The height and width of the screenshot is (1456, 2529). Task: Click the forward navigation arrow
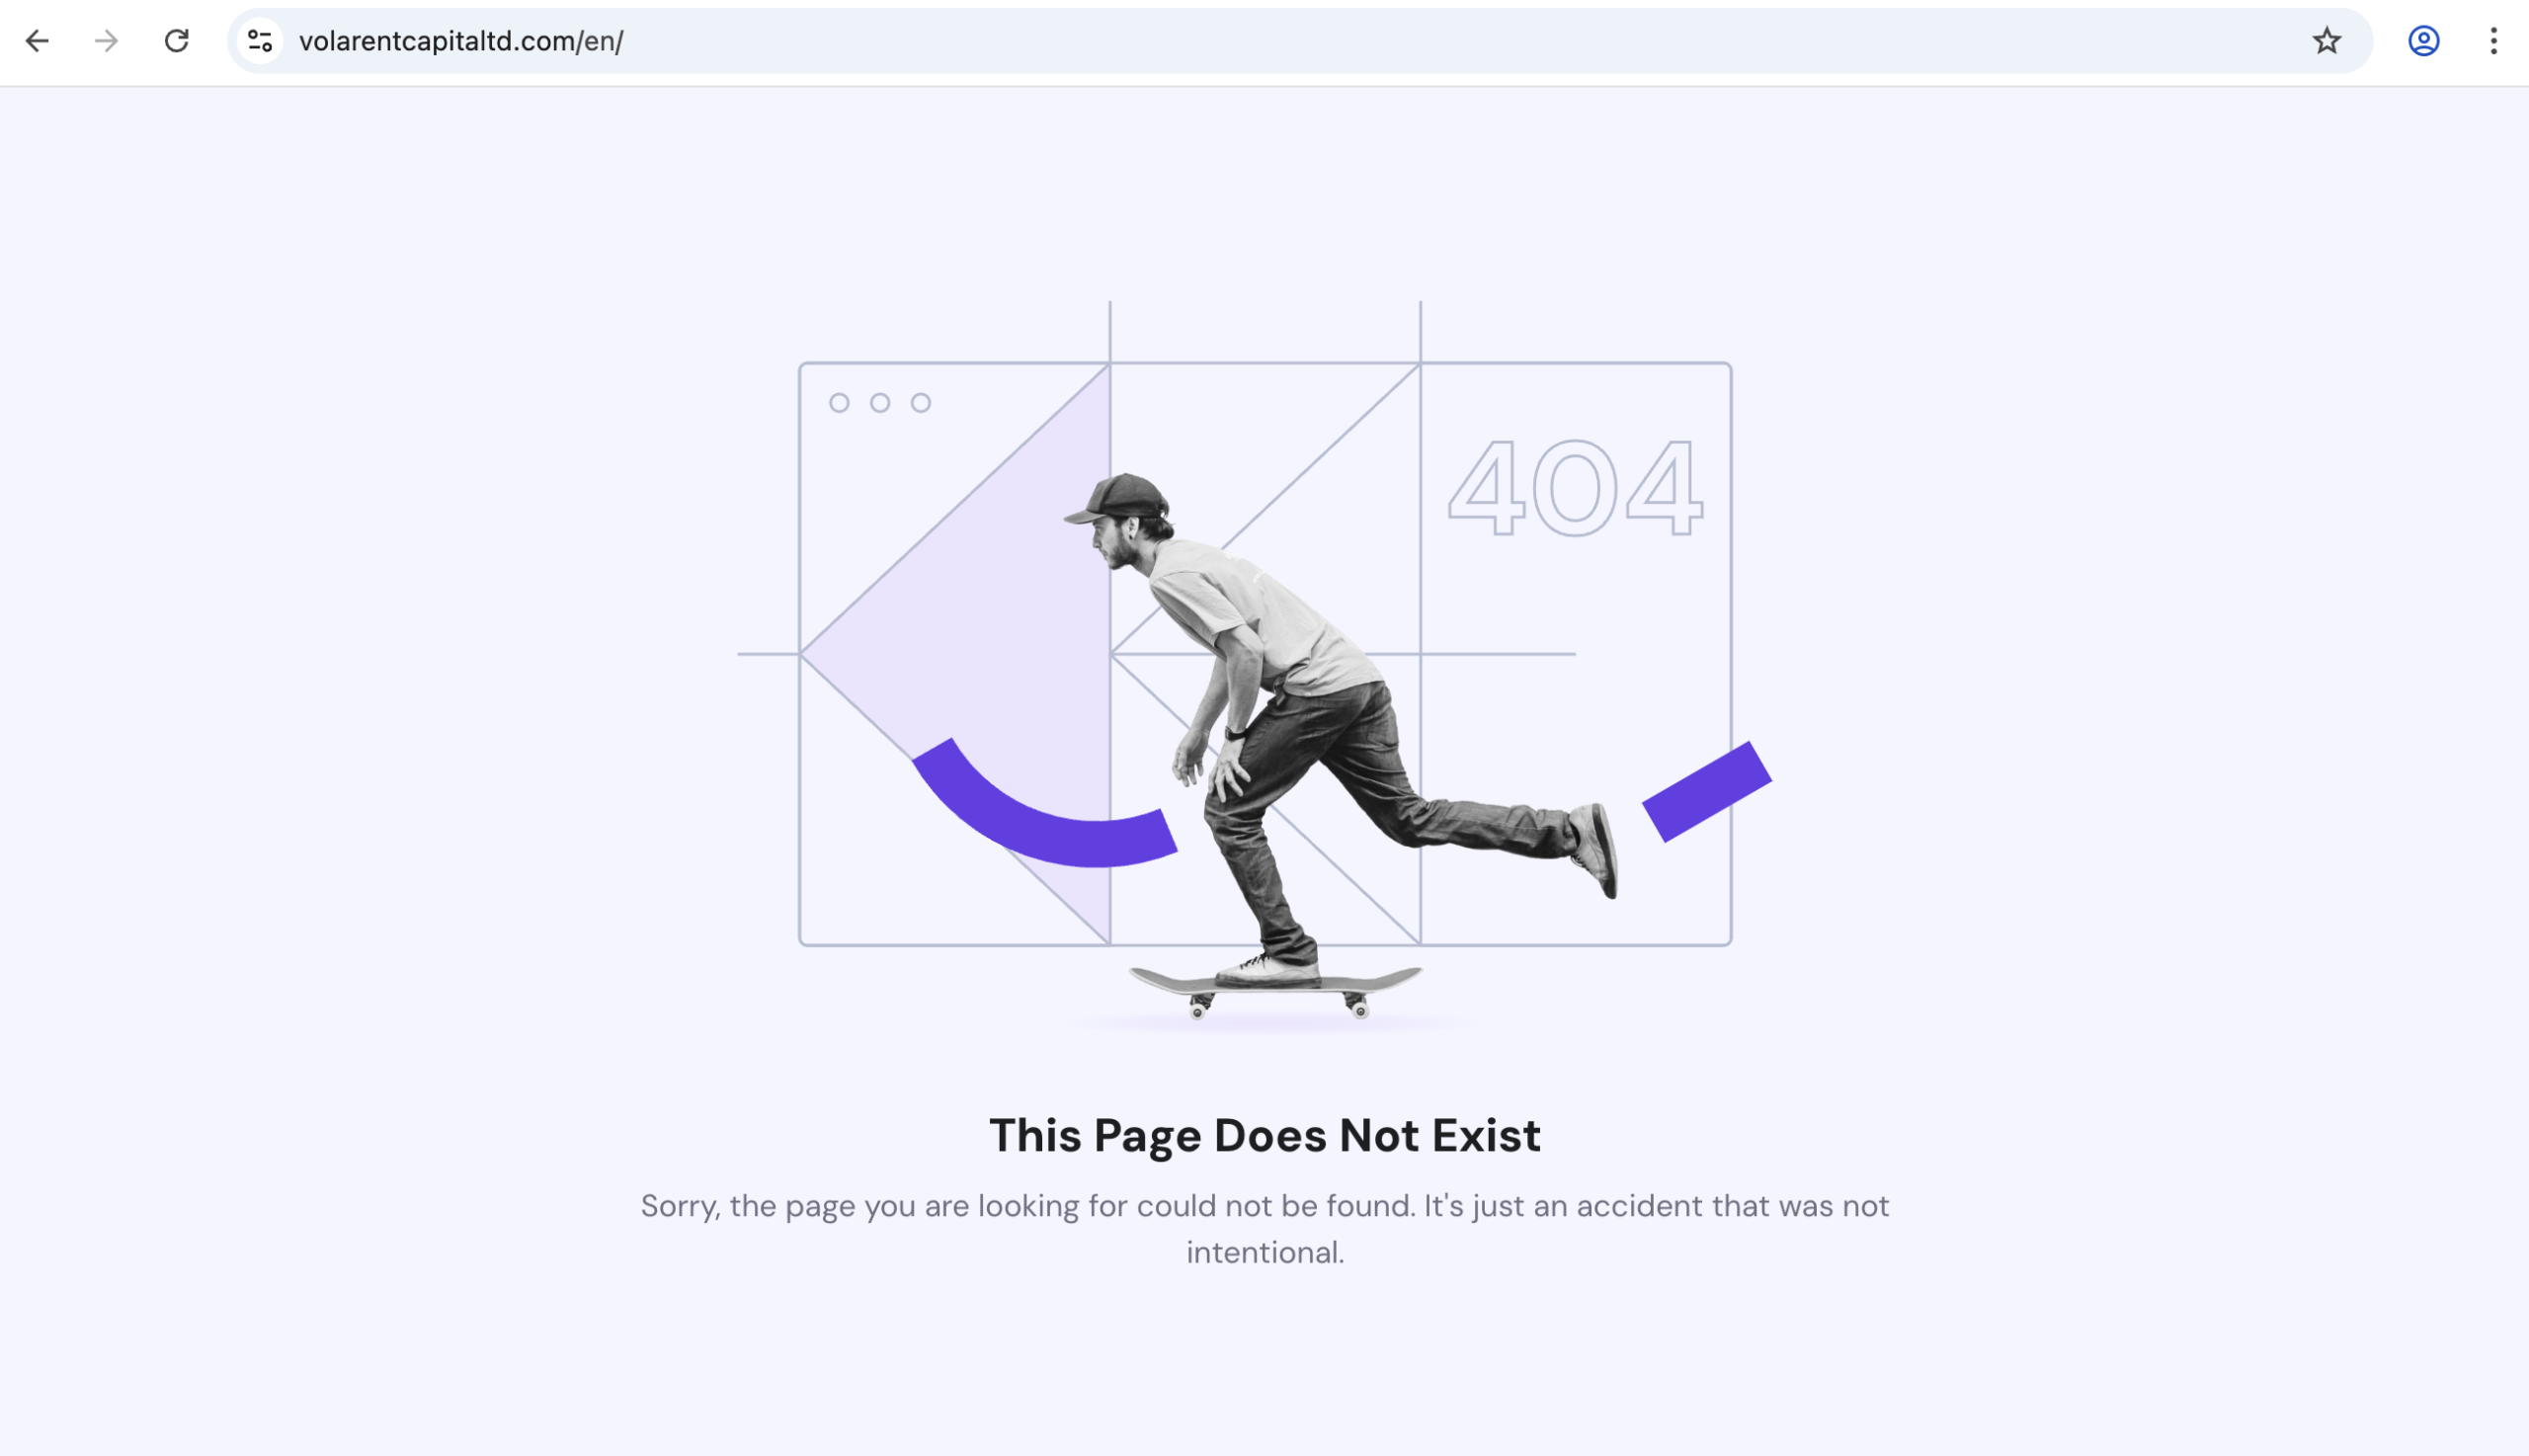pyautogui.click(x=106, y=41)
